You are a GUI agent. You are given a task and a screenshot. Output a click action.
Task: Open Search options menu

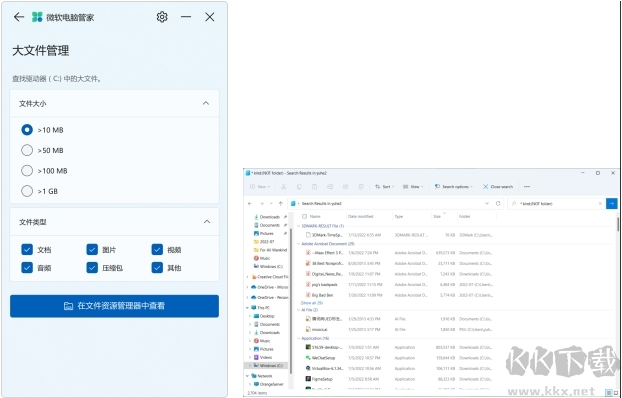[x=454, y=187]
